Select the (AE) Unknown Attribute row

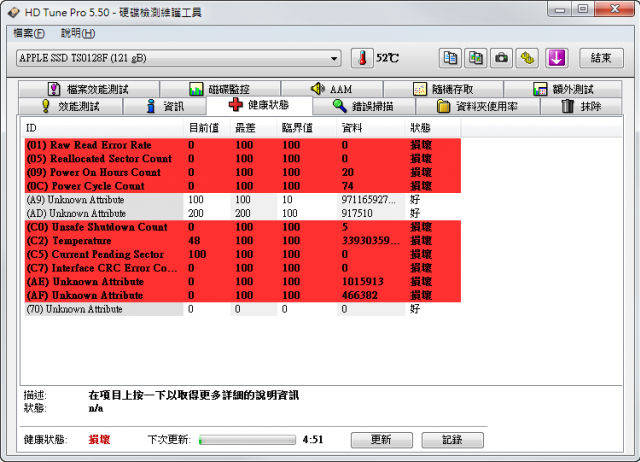242,282
